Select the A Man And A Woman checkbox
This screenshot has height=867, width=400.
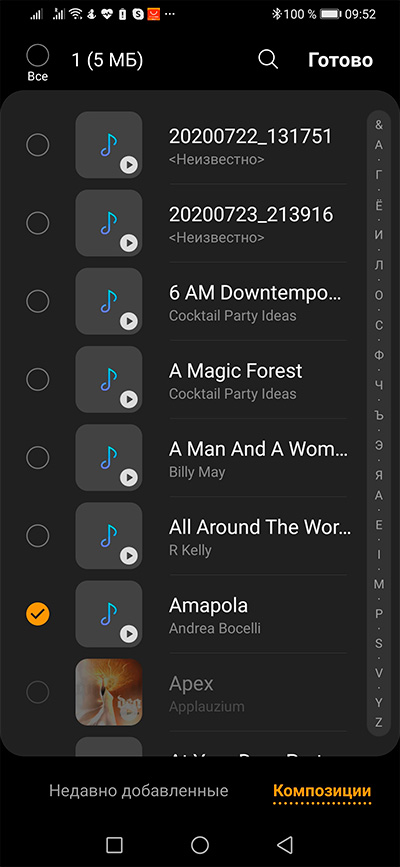pos(38,457)
